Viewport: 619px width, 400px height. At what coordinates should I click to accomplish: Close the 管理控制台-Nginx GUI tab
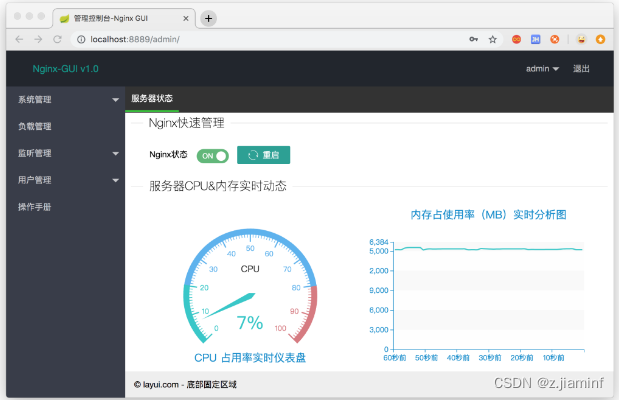click(186, 18)
